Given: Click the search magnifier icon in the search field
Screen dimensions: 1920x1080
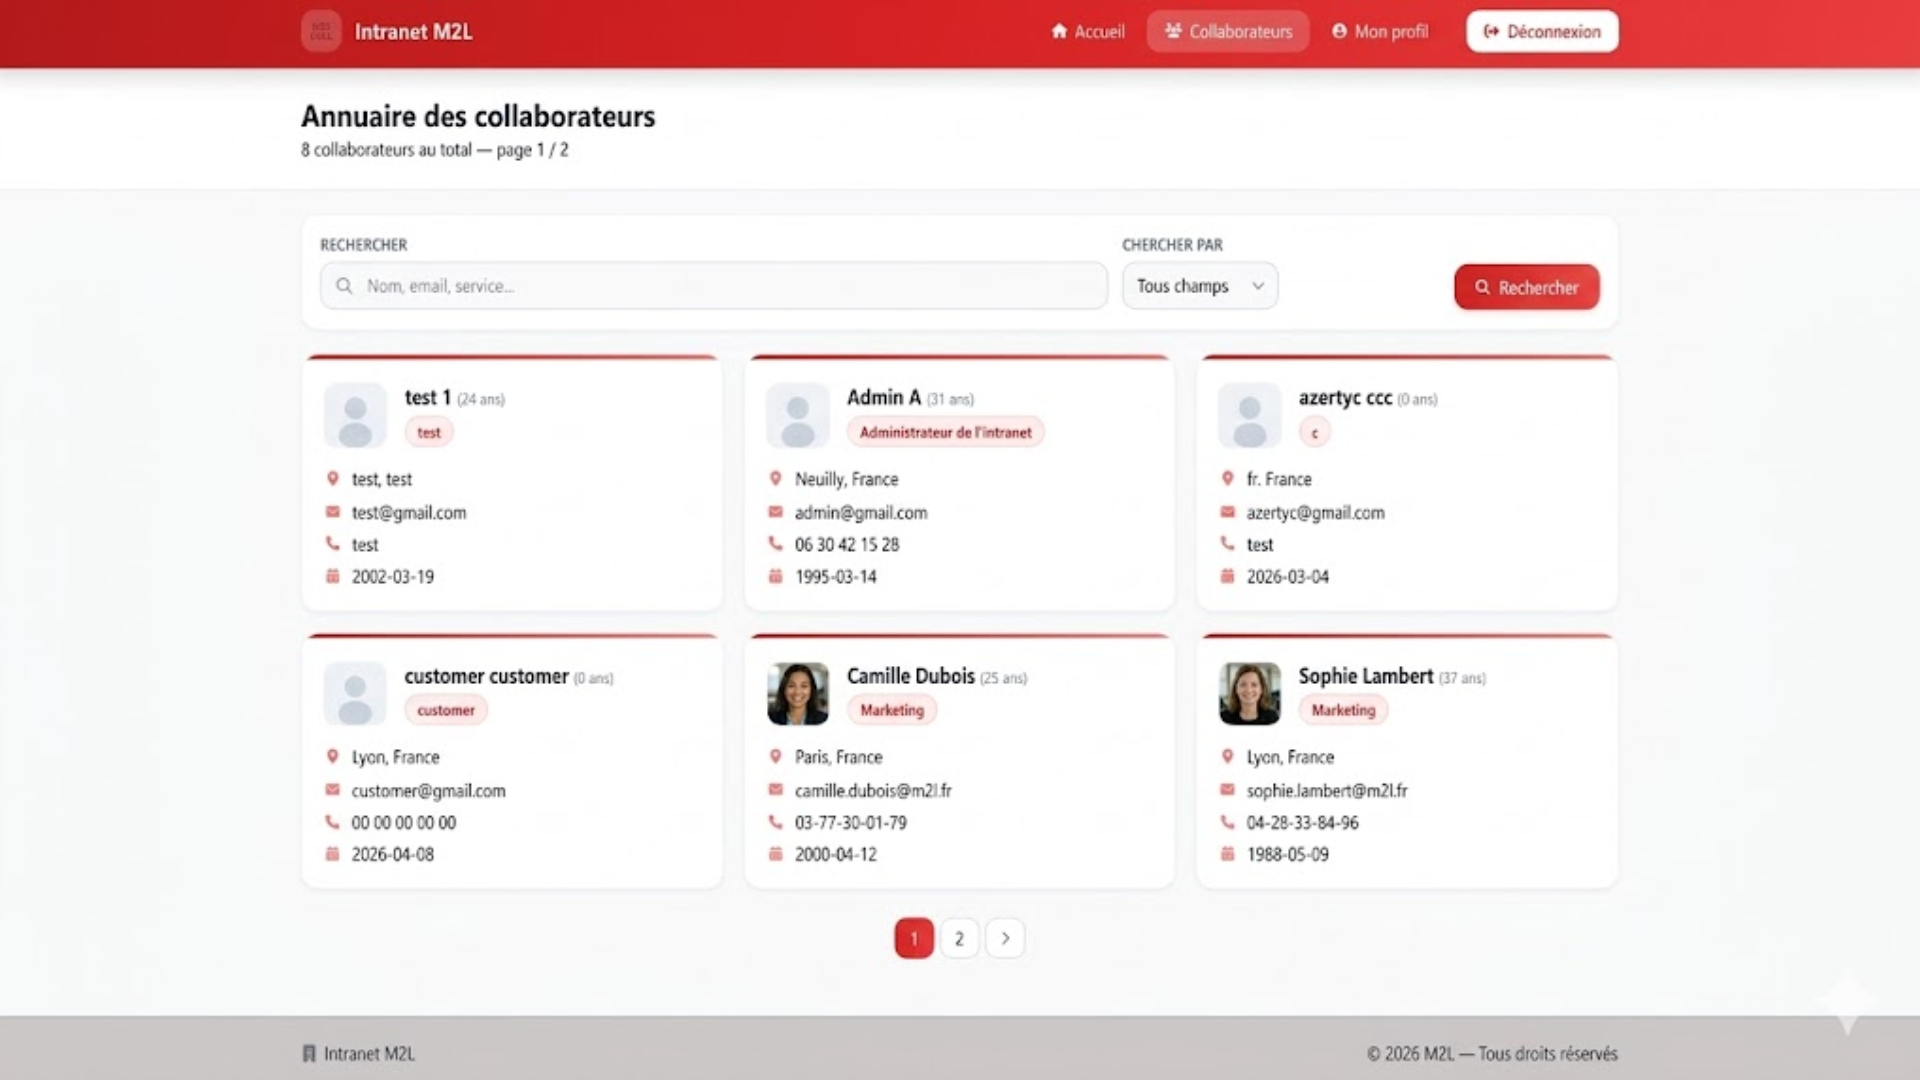Looking at the screenshot, I should [344, 286].
